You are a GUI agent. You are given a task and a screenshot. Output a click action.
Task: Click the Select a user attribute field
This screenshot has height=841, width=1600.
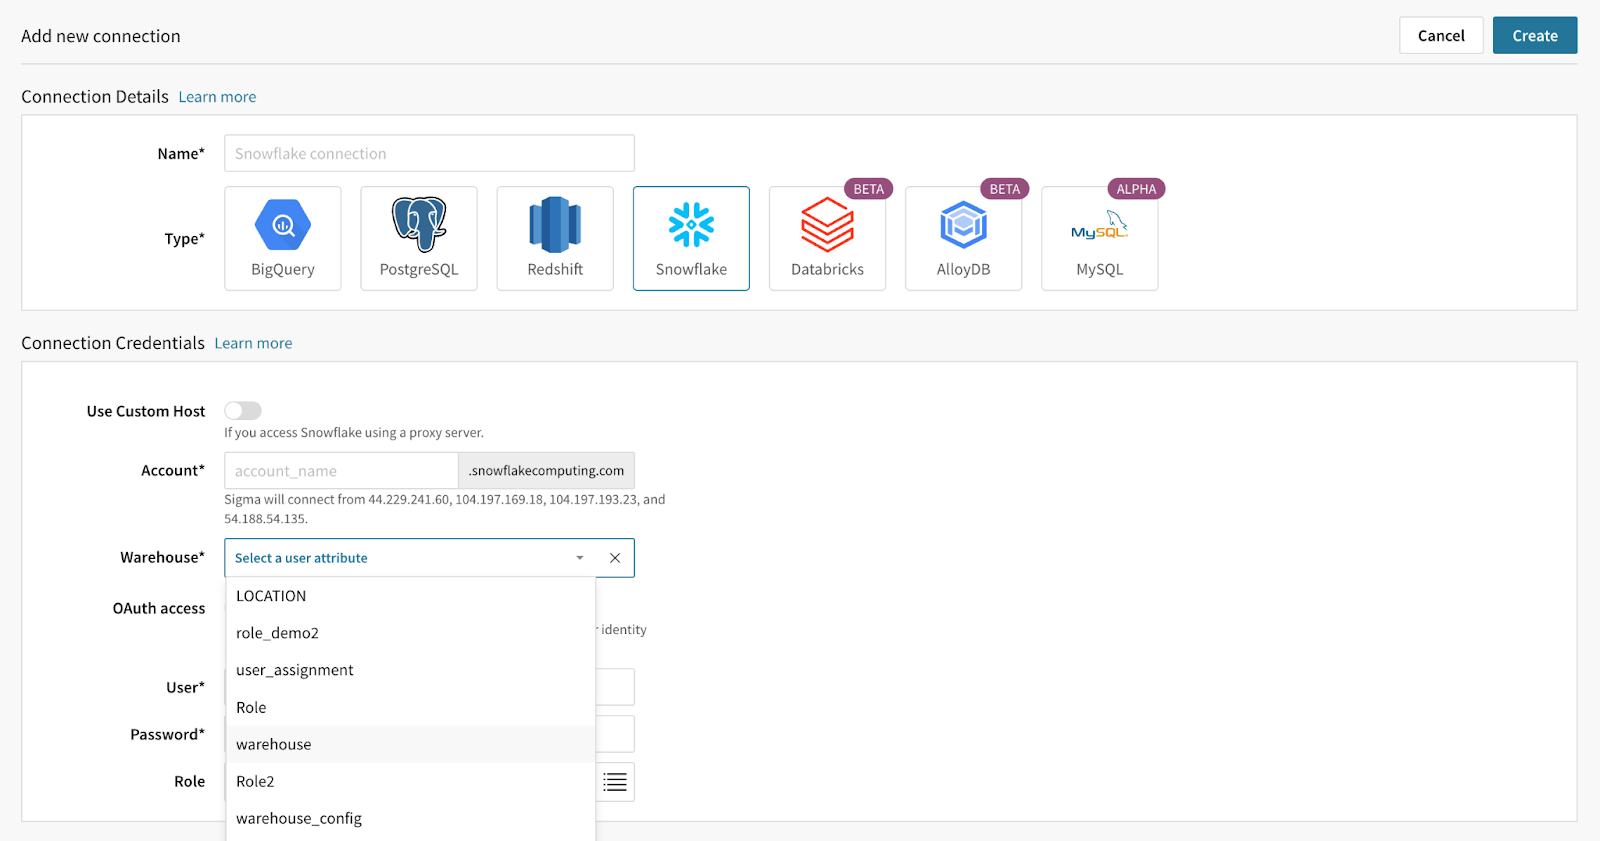click(x=429, y=558)
